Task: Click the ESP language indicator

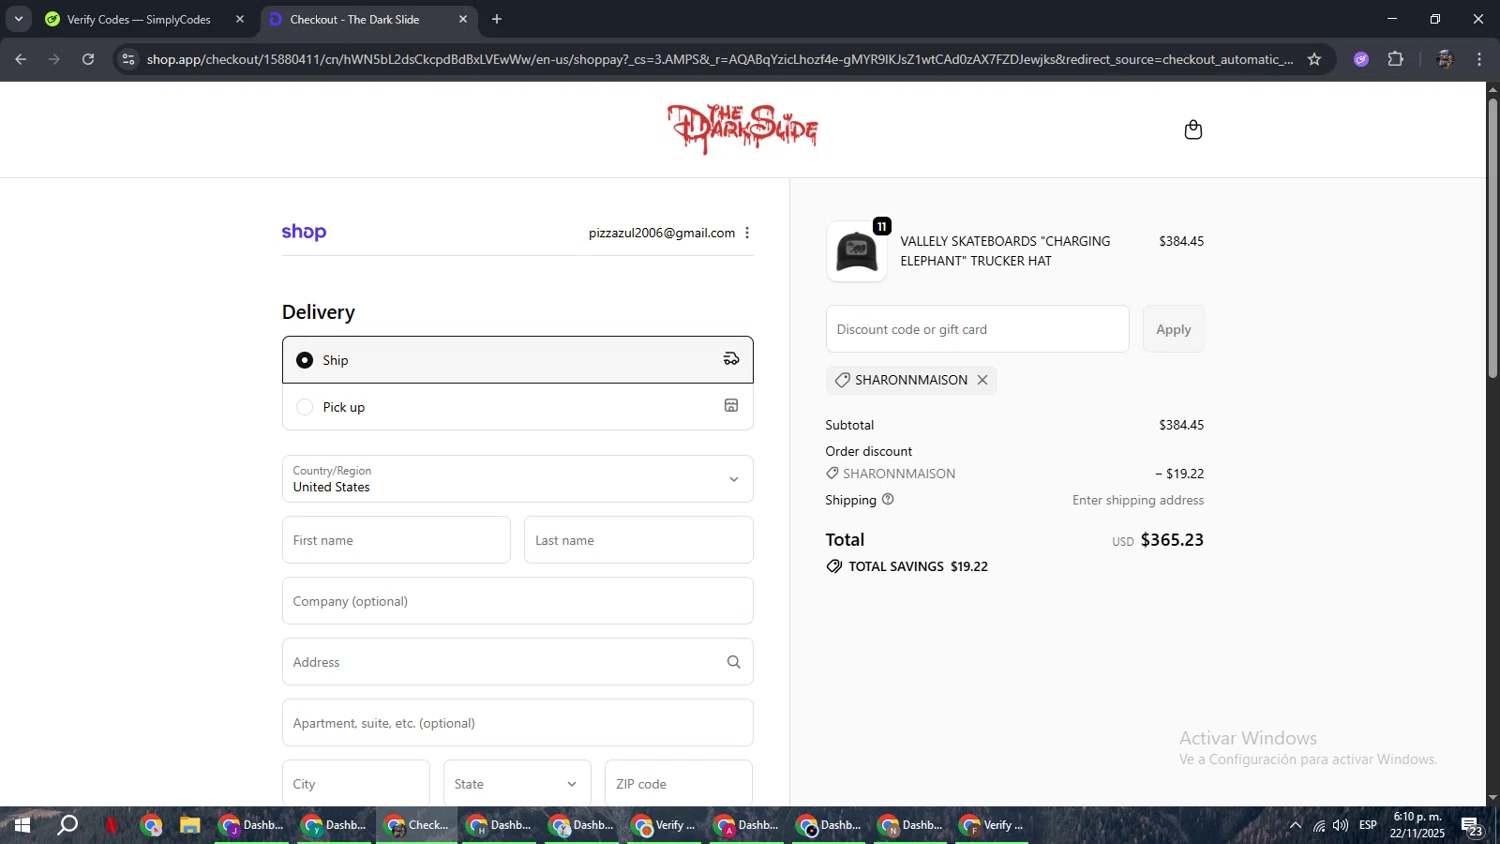Action: pyautogui.click(x=1368, y=825)
